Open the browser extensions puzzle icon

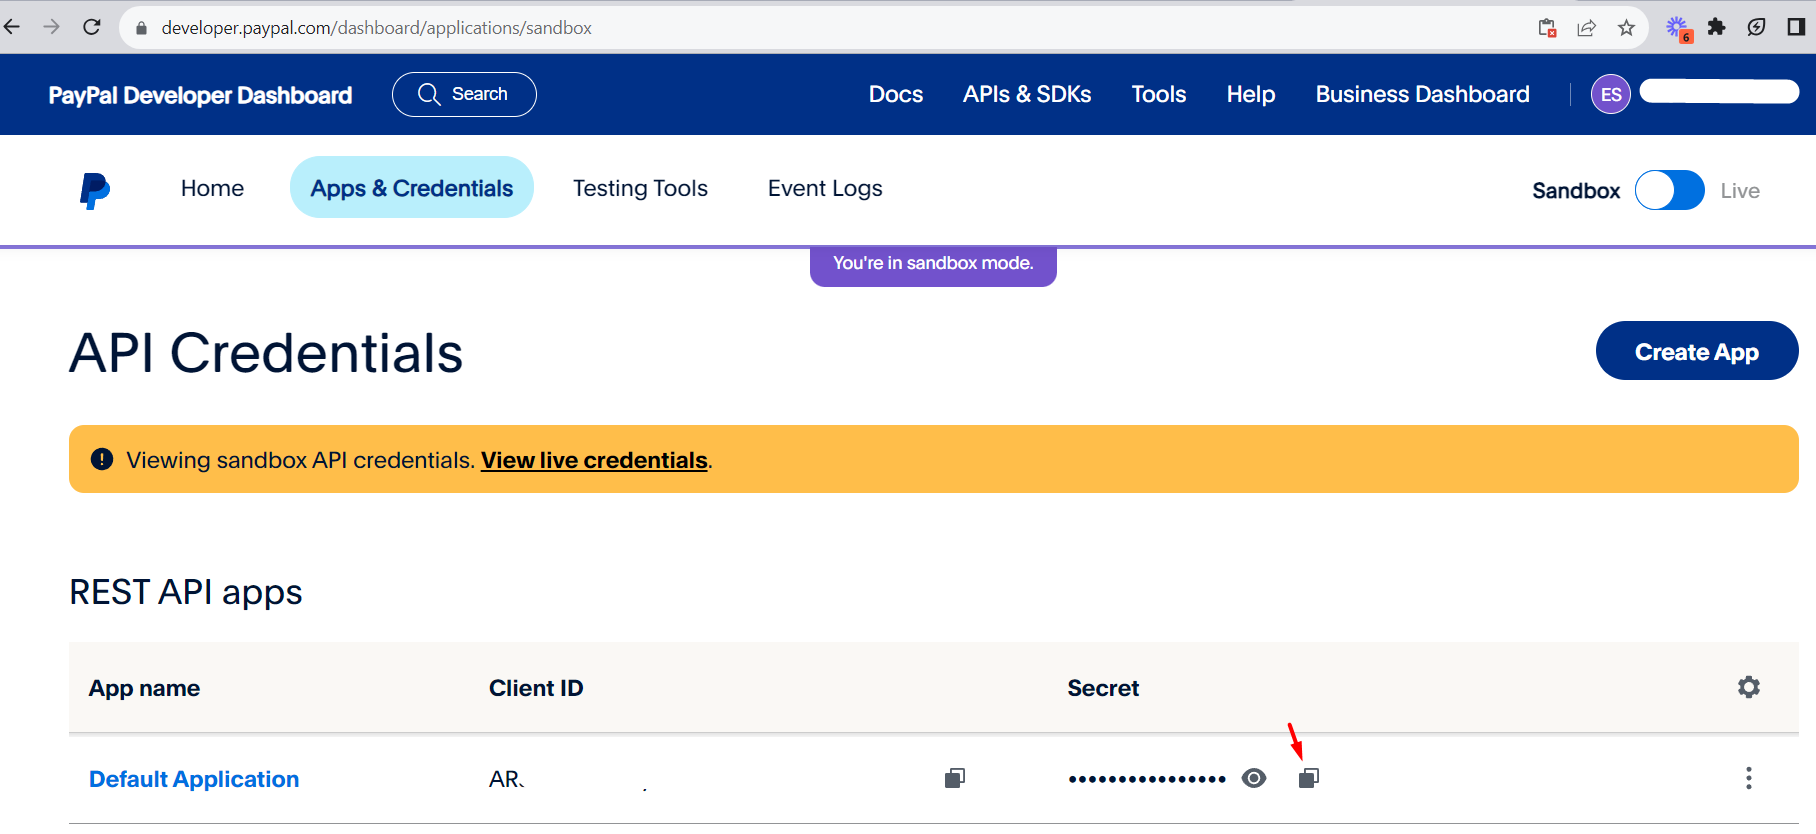click(1716, 27)
